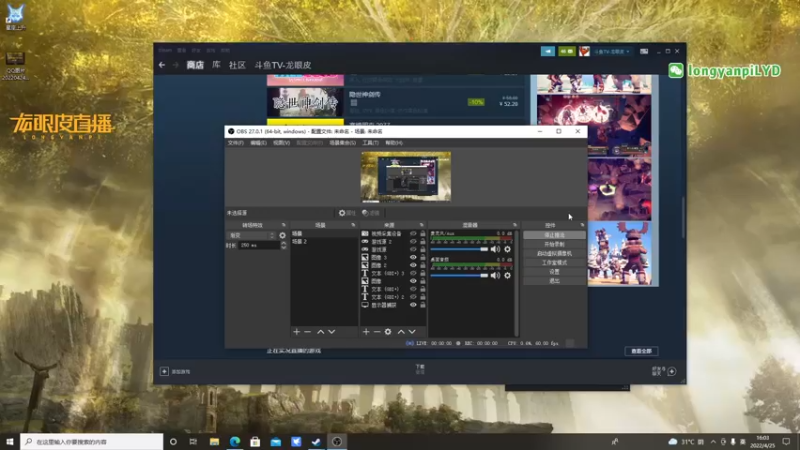This screenshot has height=450, width=800.
Task: Decrease transition duration with down arrow
Action: (x=284, y=247)
